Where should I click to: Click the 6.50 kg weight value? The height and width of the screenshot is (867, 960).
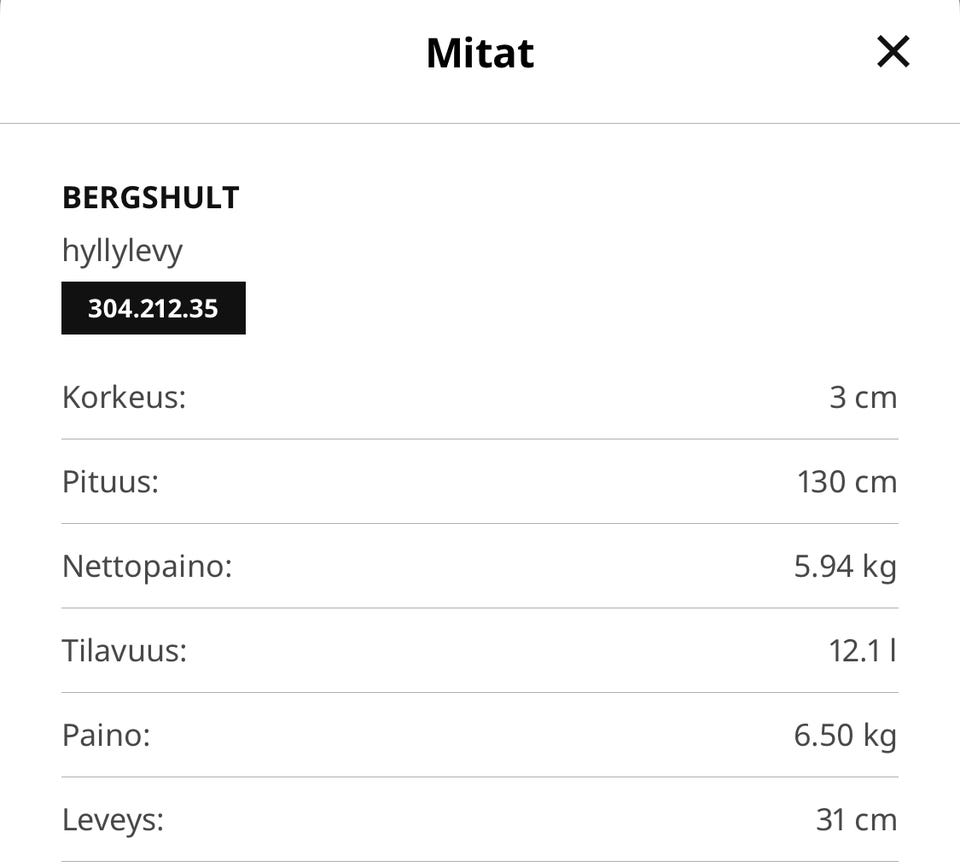[x=845, y=736]
